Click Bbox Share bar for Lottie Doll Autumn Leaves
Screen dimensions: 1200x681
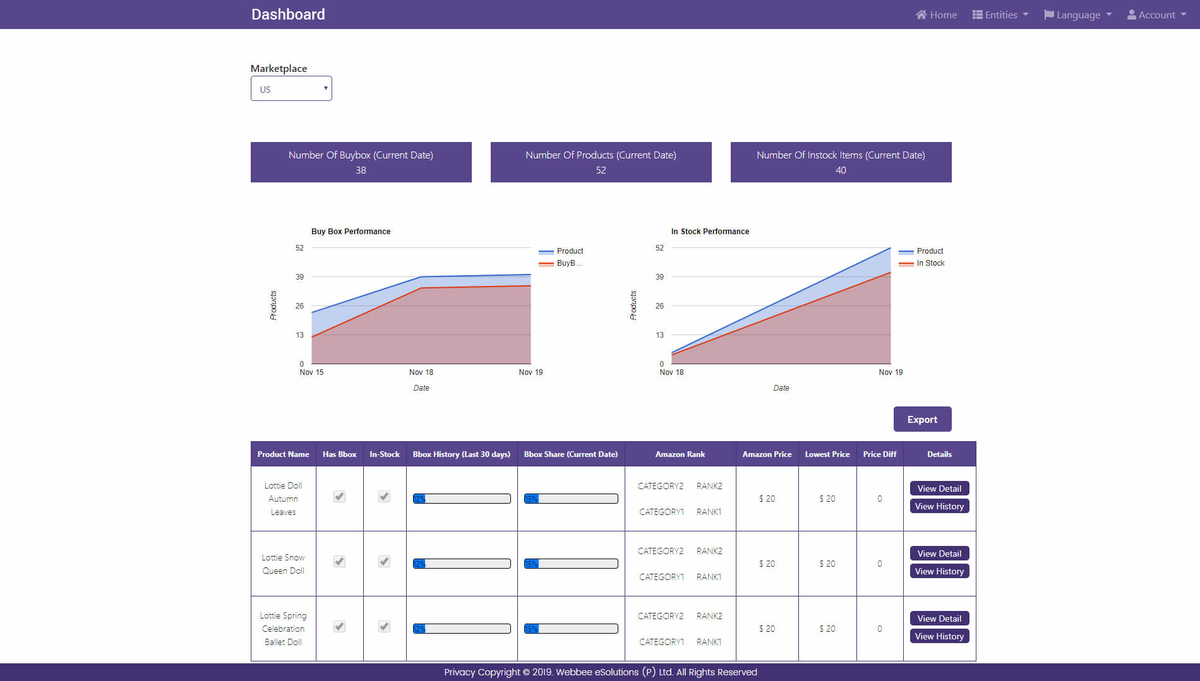click(571, 498)
